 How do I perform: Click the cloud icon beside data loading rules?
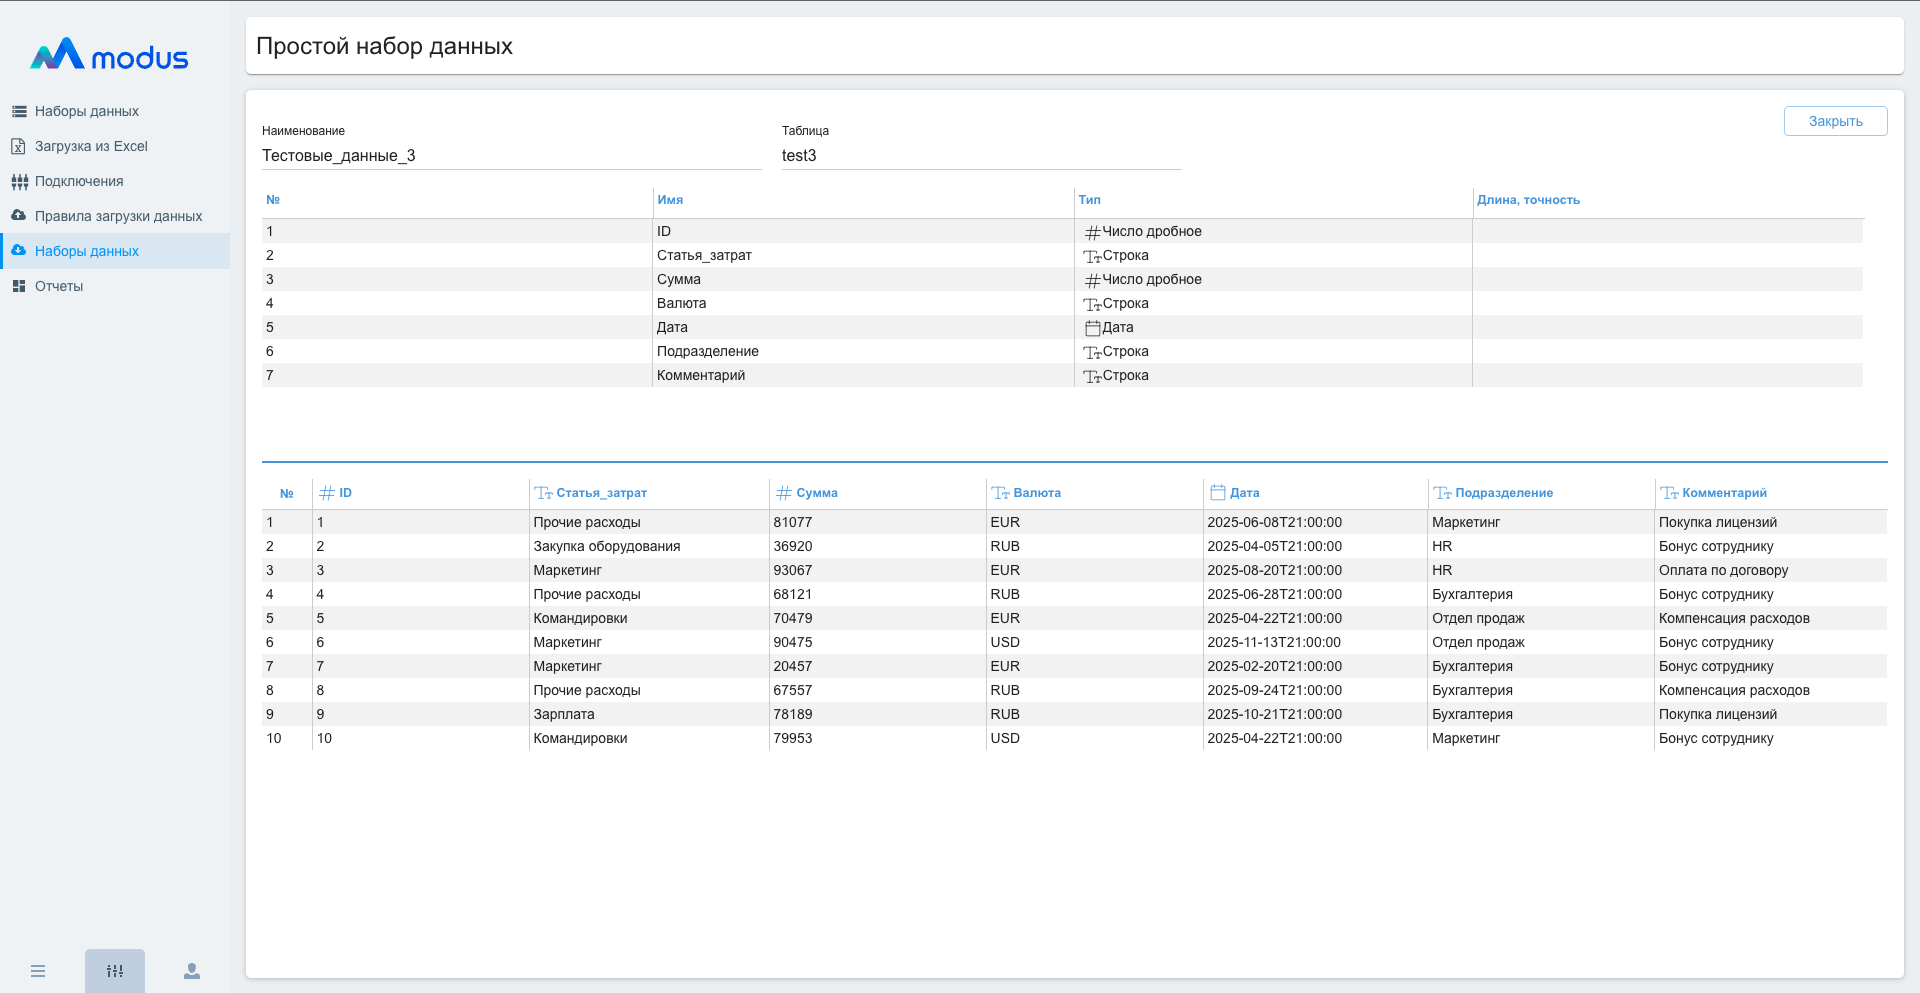point(19,216)
